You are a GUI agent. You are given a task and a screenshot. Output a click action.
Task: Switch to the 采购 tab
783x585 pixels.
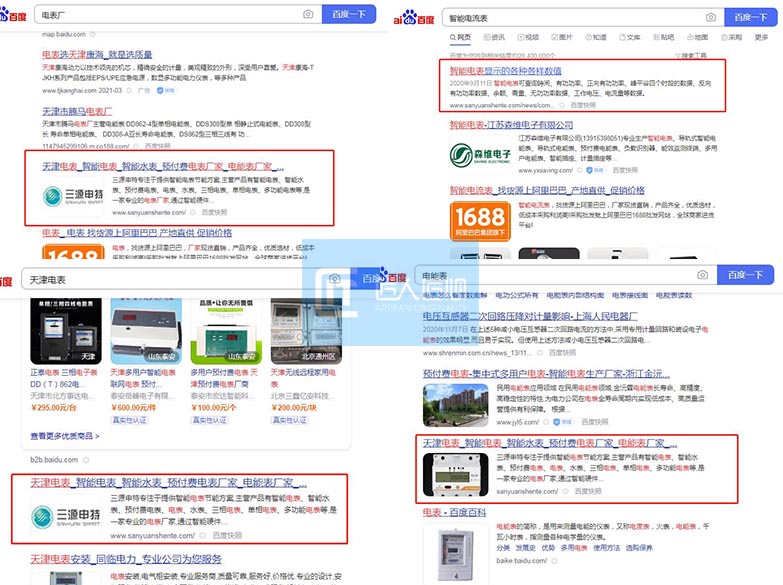(x=732, y=37)
